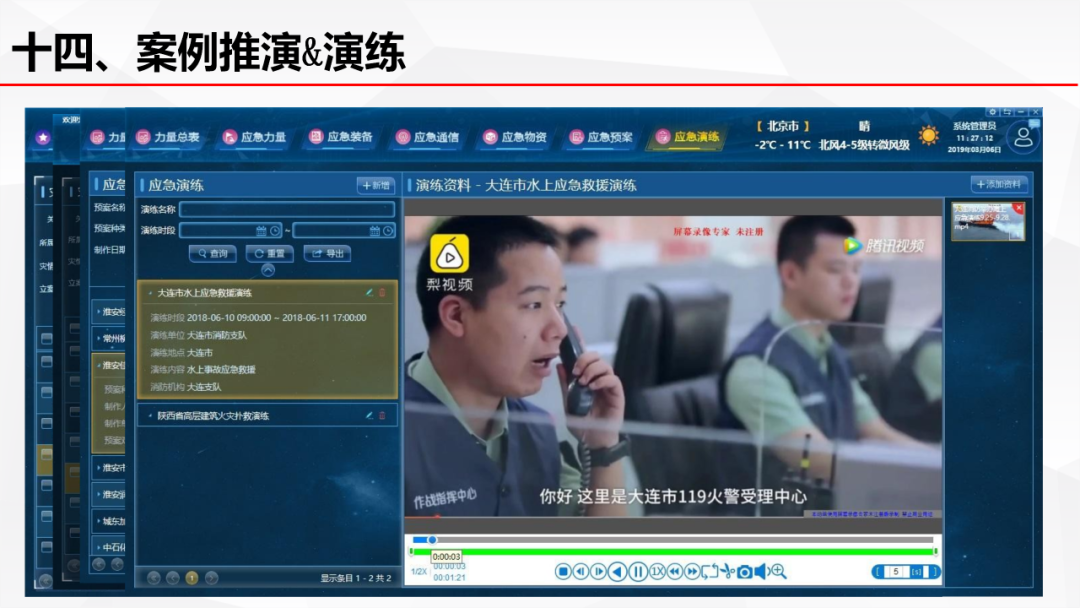This screenshot has height=608, width=1080.
Task: Open calendar icon of end date
Action: tap(375, 231)
